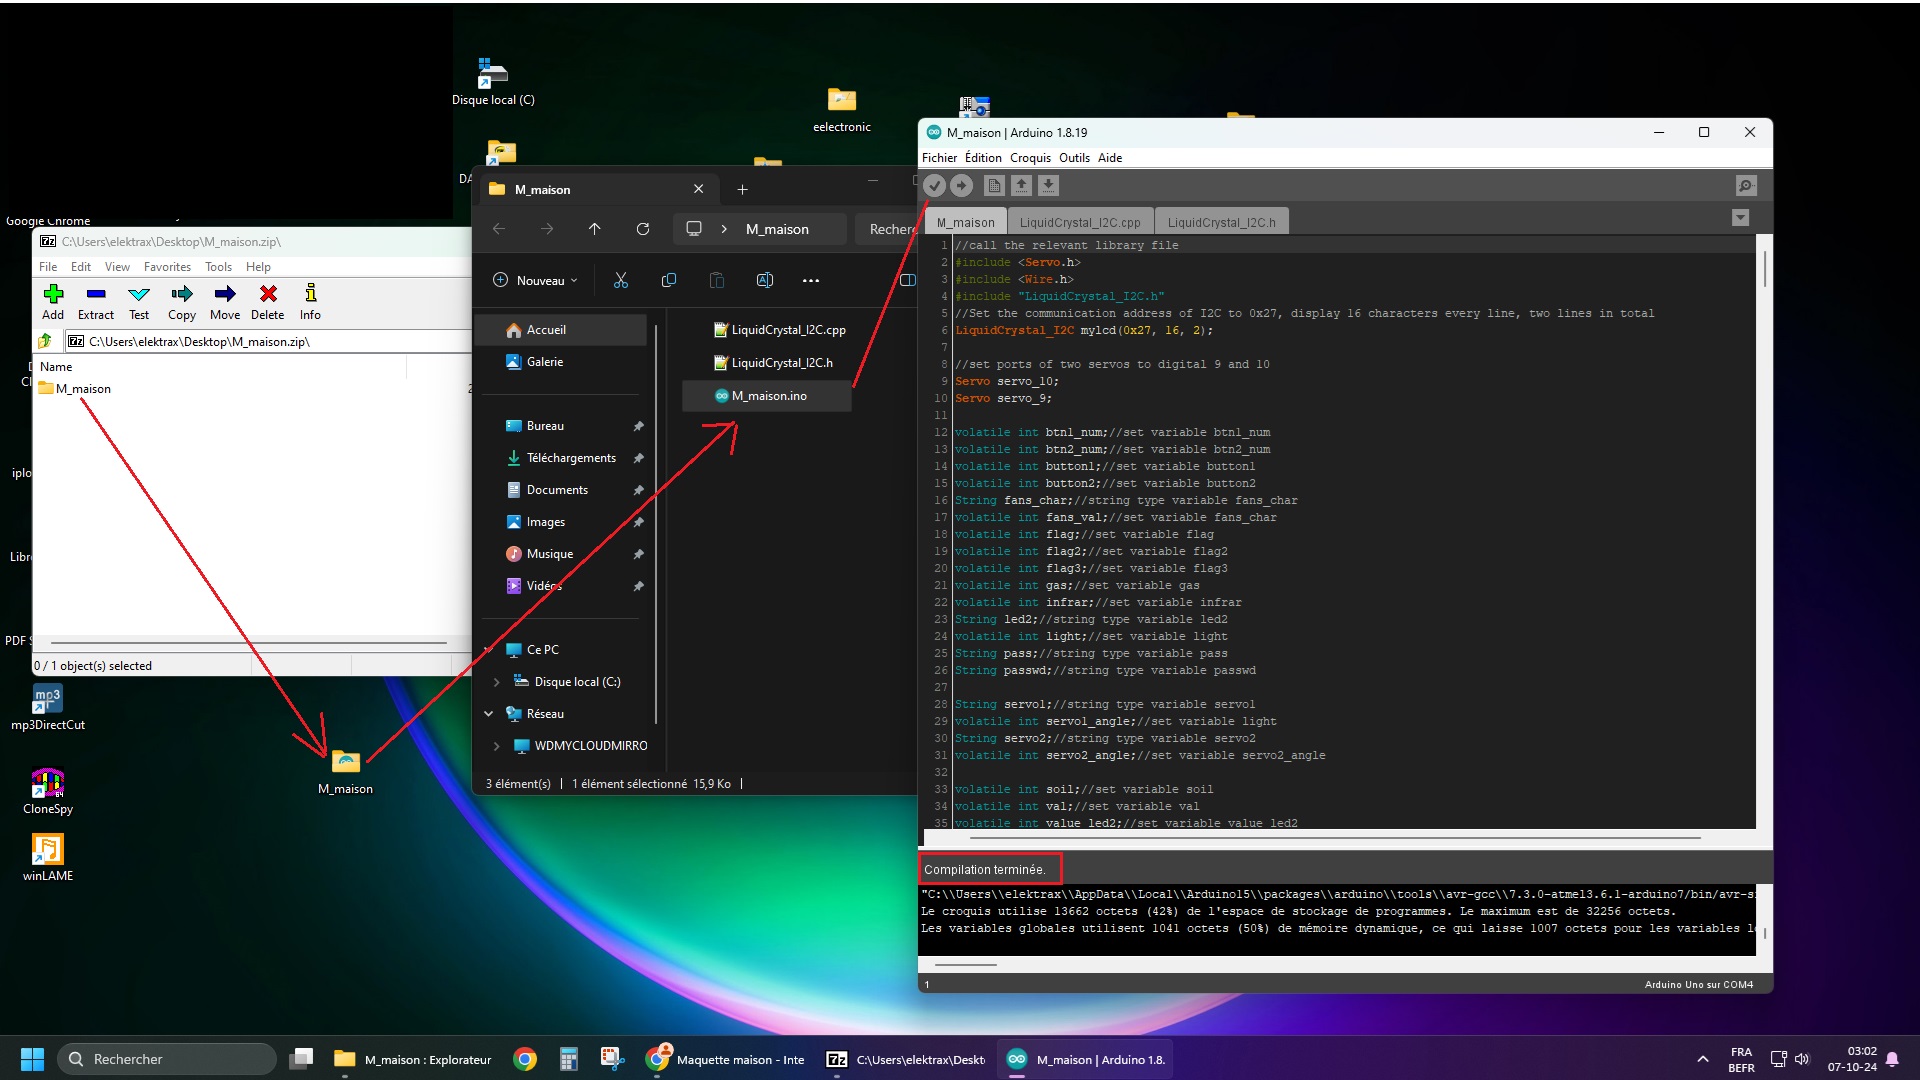Click 7-Zip Info toolbar icon
This screenshot has width=1920, height=1080.
(x=310, y=301)
